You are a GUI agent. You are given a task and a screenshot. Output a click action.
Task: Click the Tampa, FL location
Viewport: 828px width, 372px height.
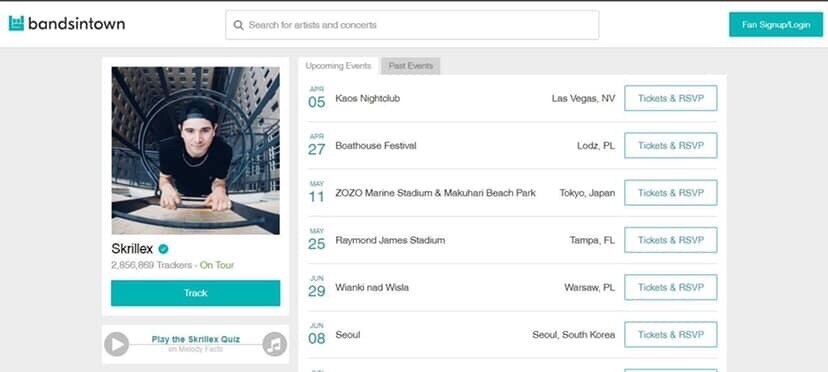tap(592, 240)
